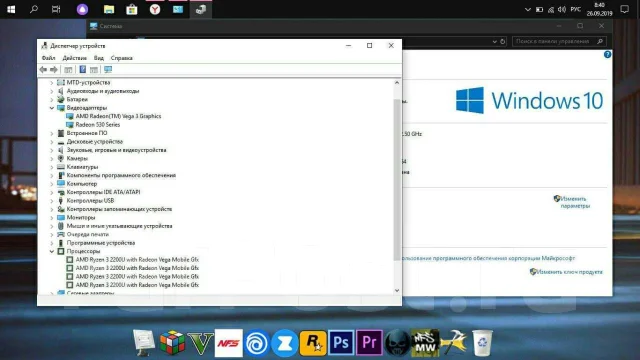This screenshot has height=360, width=640.
Task: Open the purple Alice assistant taskbar icon
Action: click(x=82, y=9)
